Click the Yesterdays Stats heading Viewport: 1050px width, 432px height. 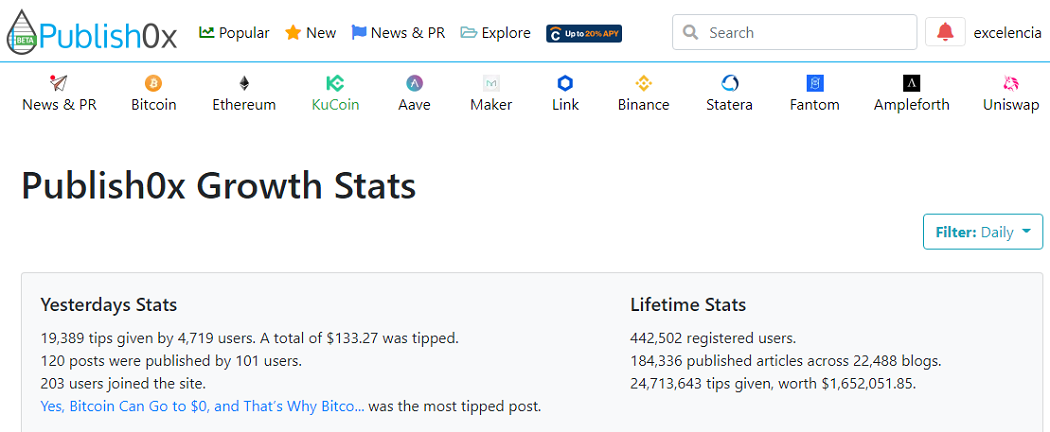tap(108, 305)
